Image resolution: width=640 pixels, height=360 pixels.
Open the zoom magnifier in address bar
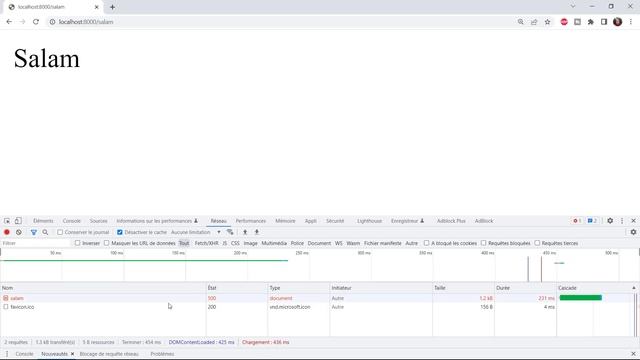point(520,22)
